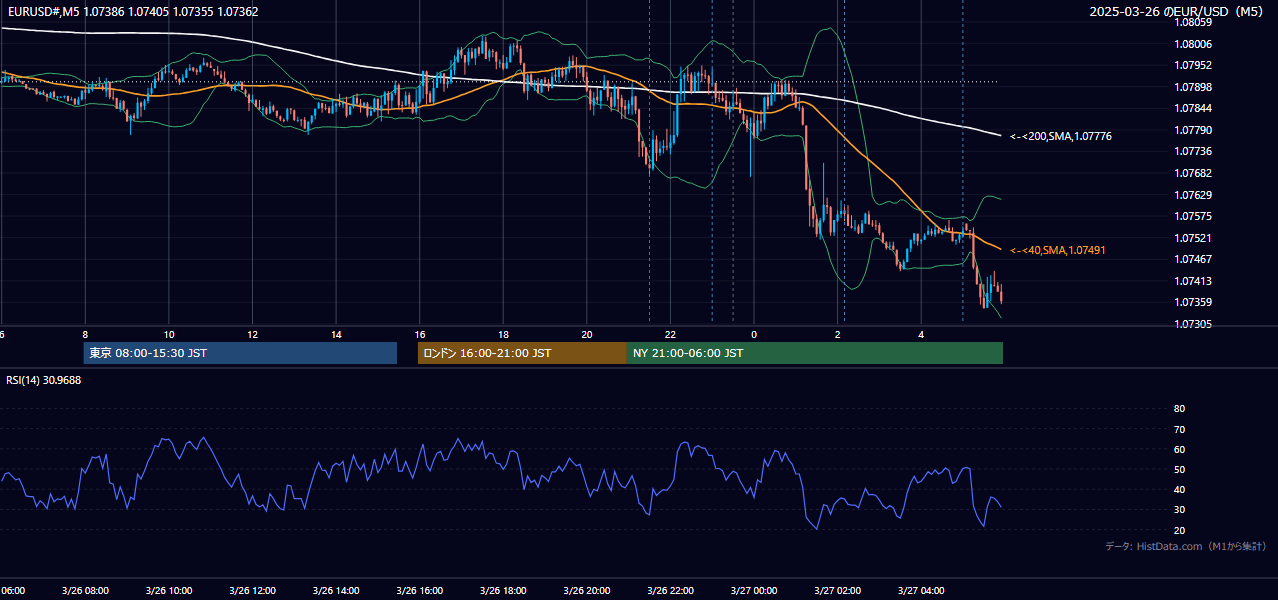Click price axis value 1.07898

(1193, 87)
